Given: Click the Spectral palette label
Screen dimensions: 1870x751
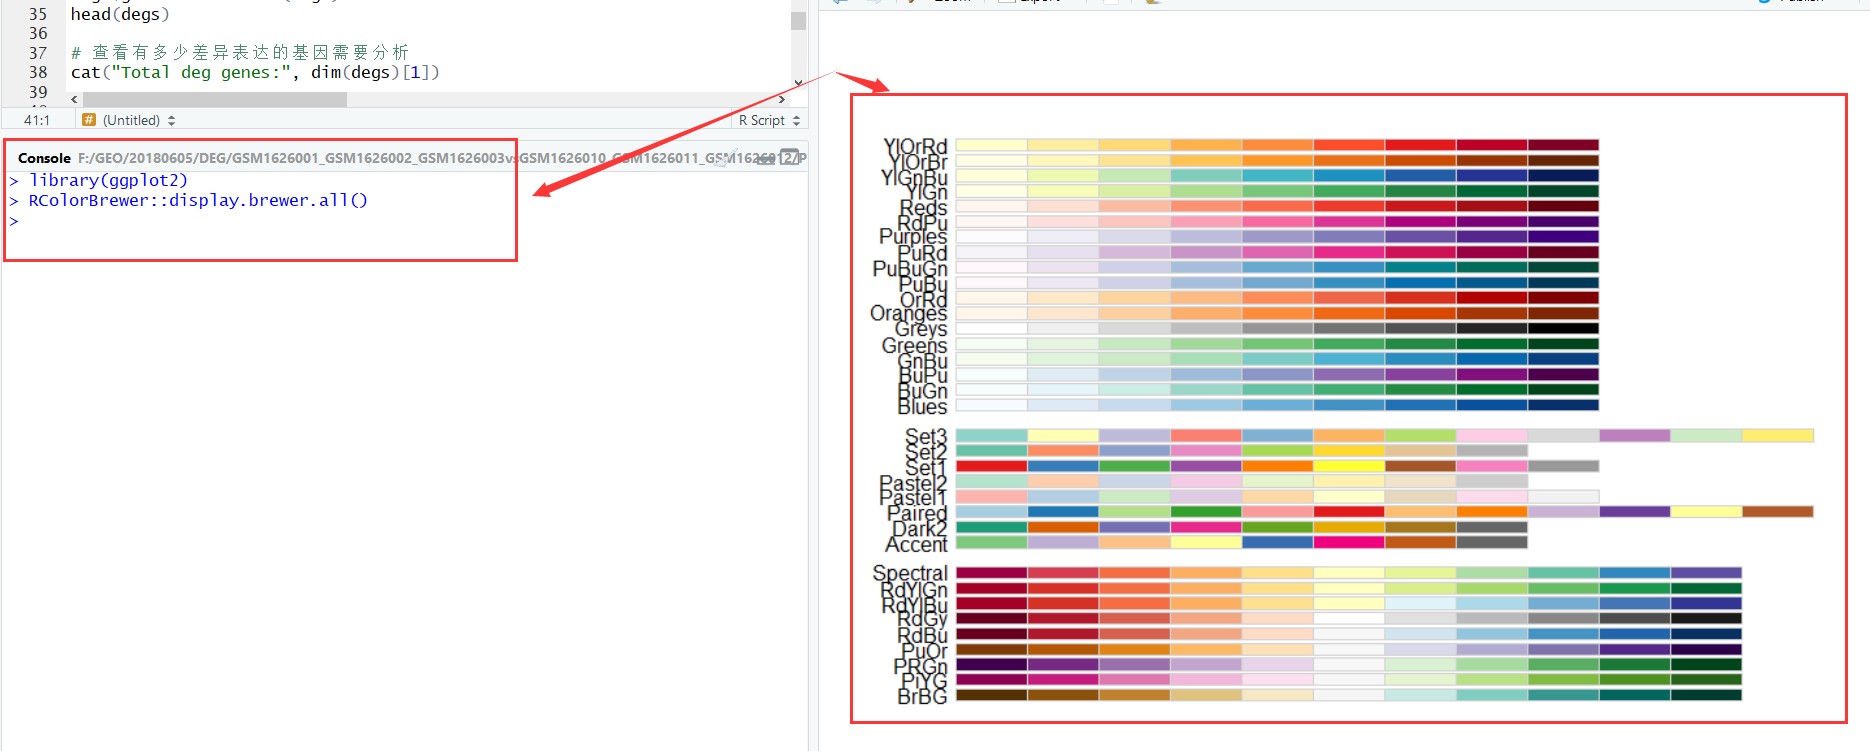Looking at the screenshot, I should click(x=910, y=573).
